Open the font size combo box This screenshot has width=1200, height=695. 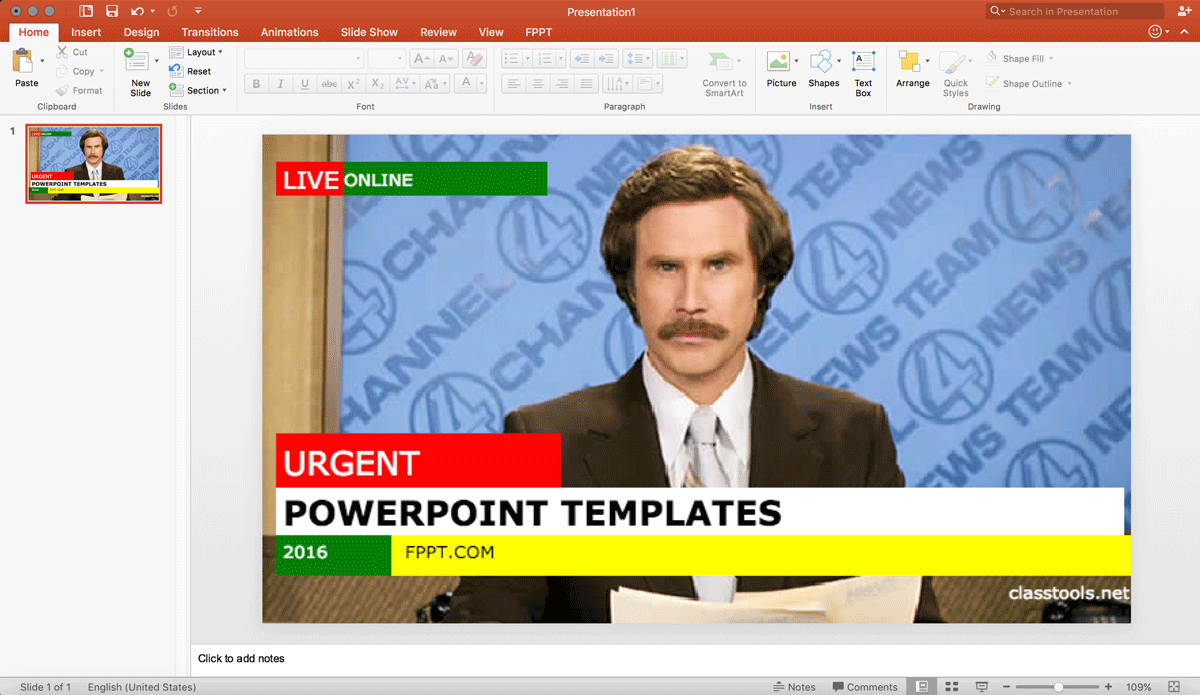(x=386, y=59)
